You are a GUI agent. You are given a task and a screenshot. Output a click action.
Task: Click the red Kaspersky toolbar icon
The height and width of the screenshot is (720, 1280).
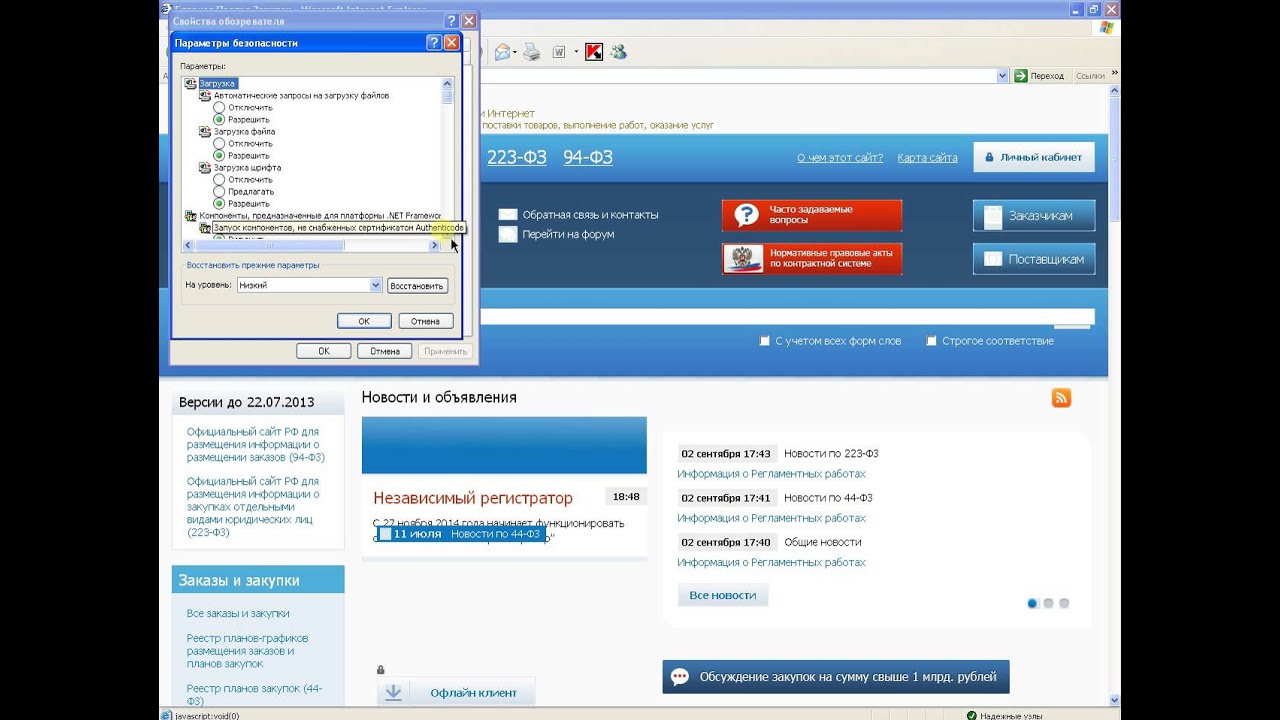[593, 52]
